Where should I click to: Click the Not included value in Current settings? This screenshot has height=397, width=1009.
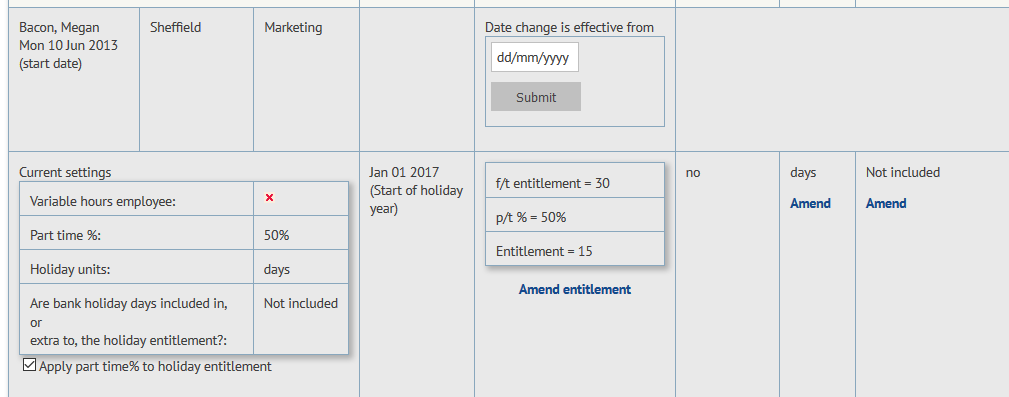tap(301, 304)
